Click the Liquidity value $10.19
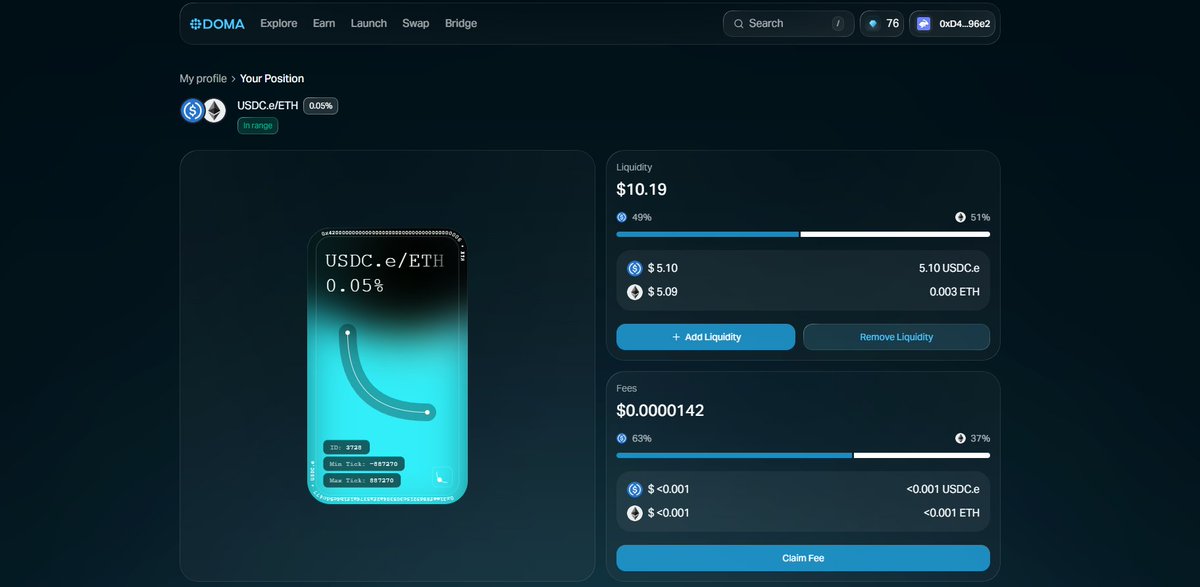 click(642, 189)
